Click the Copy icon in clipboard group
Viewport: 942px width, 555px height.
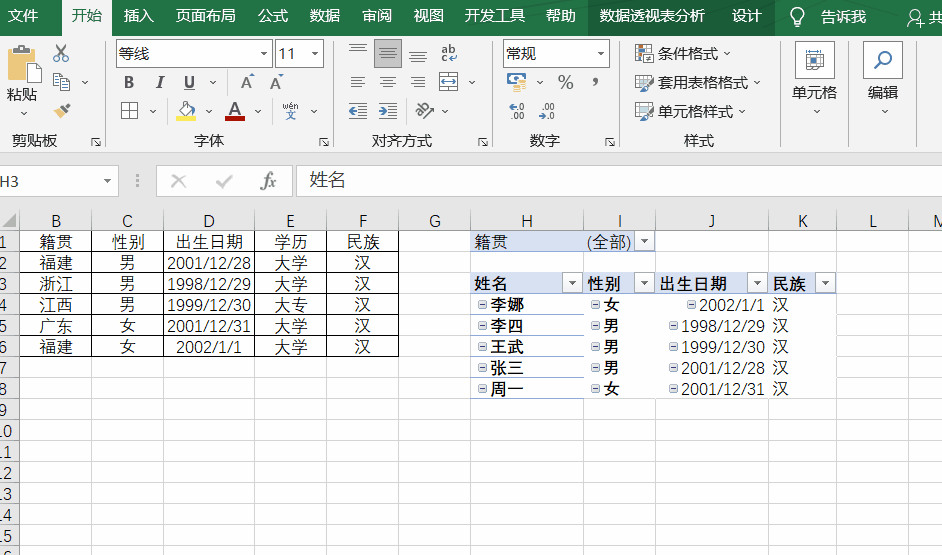[x=61, y=82]
